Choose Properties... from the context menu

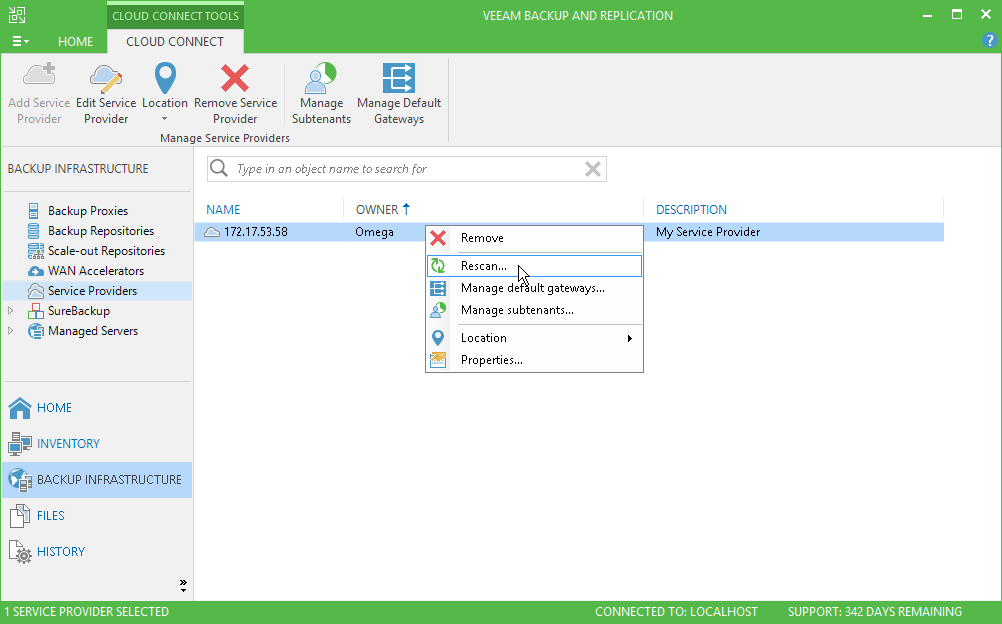pos(534,359)
